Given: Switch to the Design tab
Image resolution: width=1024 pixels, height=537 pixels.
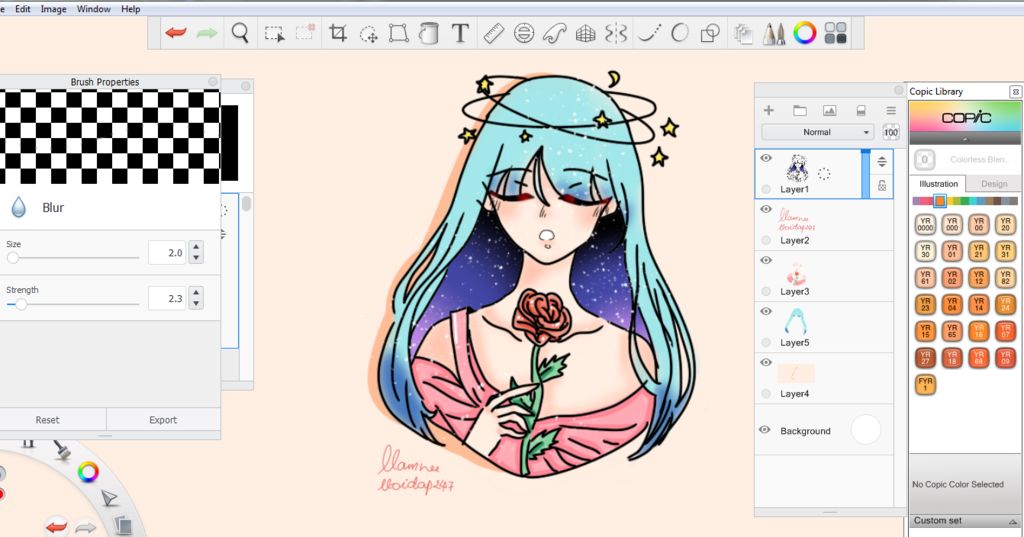Looking at the screenshot, I should click(994, 184).
